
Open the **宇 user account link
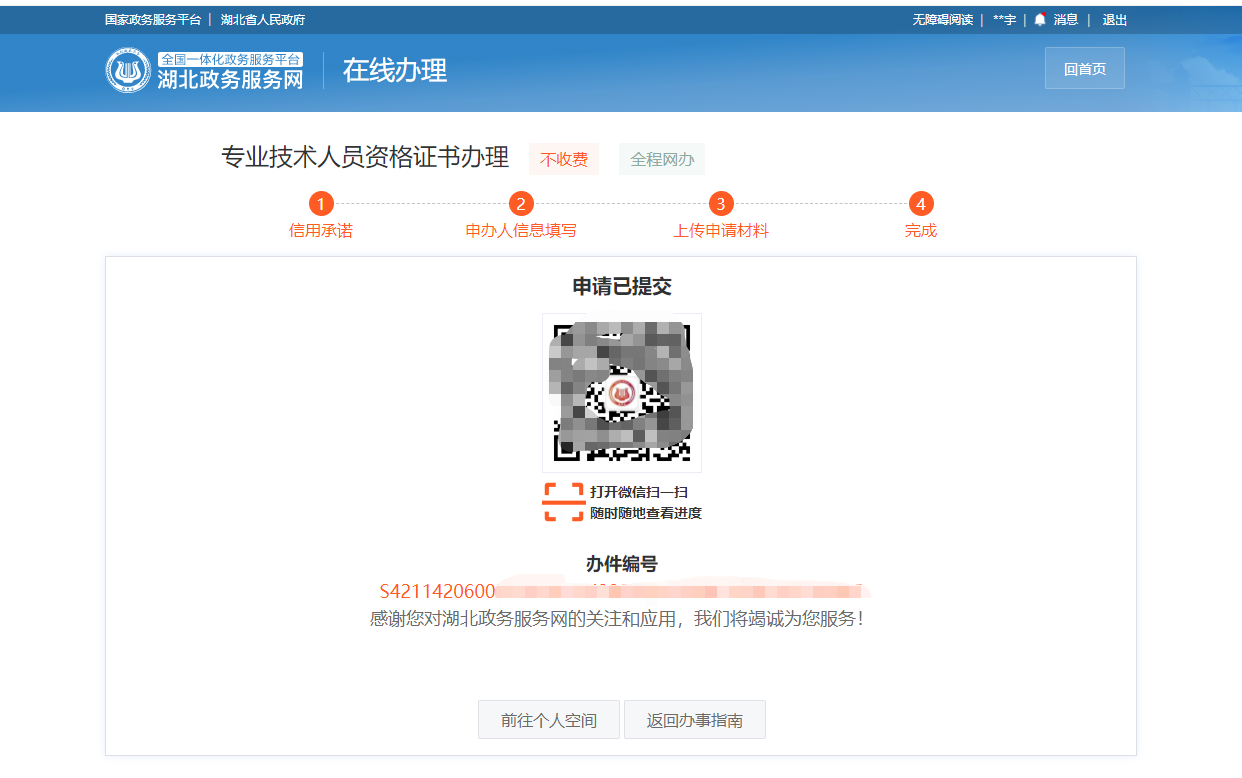[x=1004, y=20]
